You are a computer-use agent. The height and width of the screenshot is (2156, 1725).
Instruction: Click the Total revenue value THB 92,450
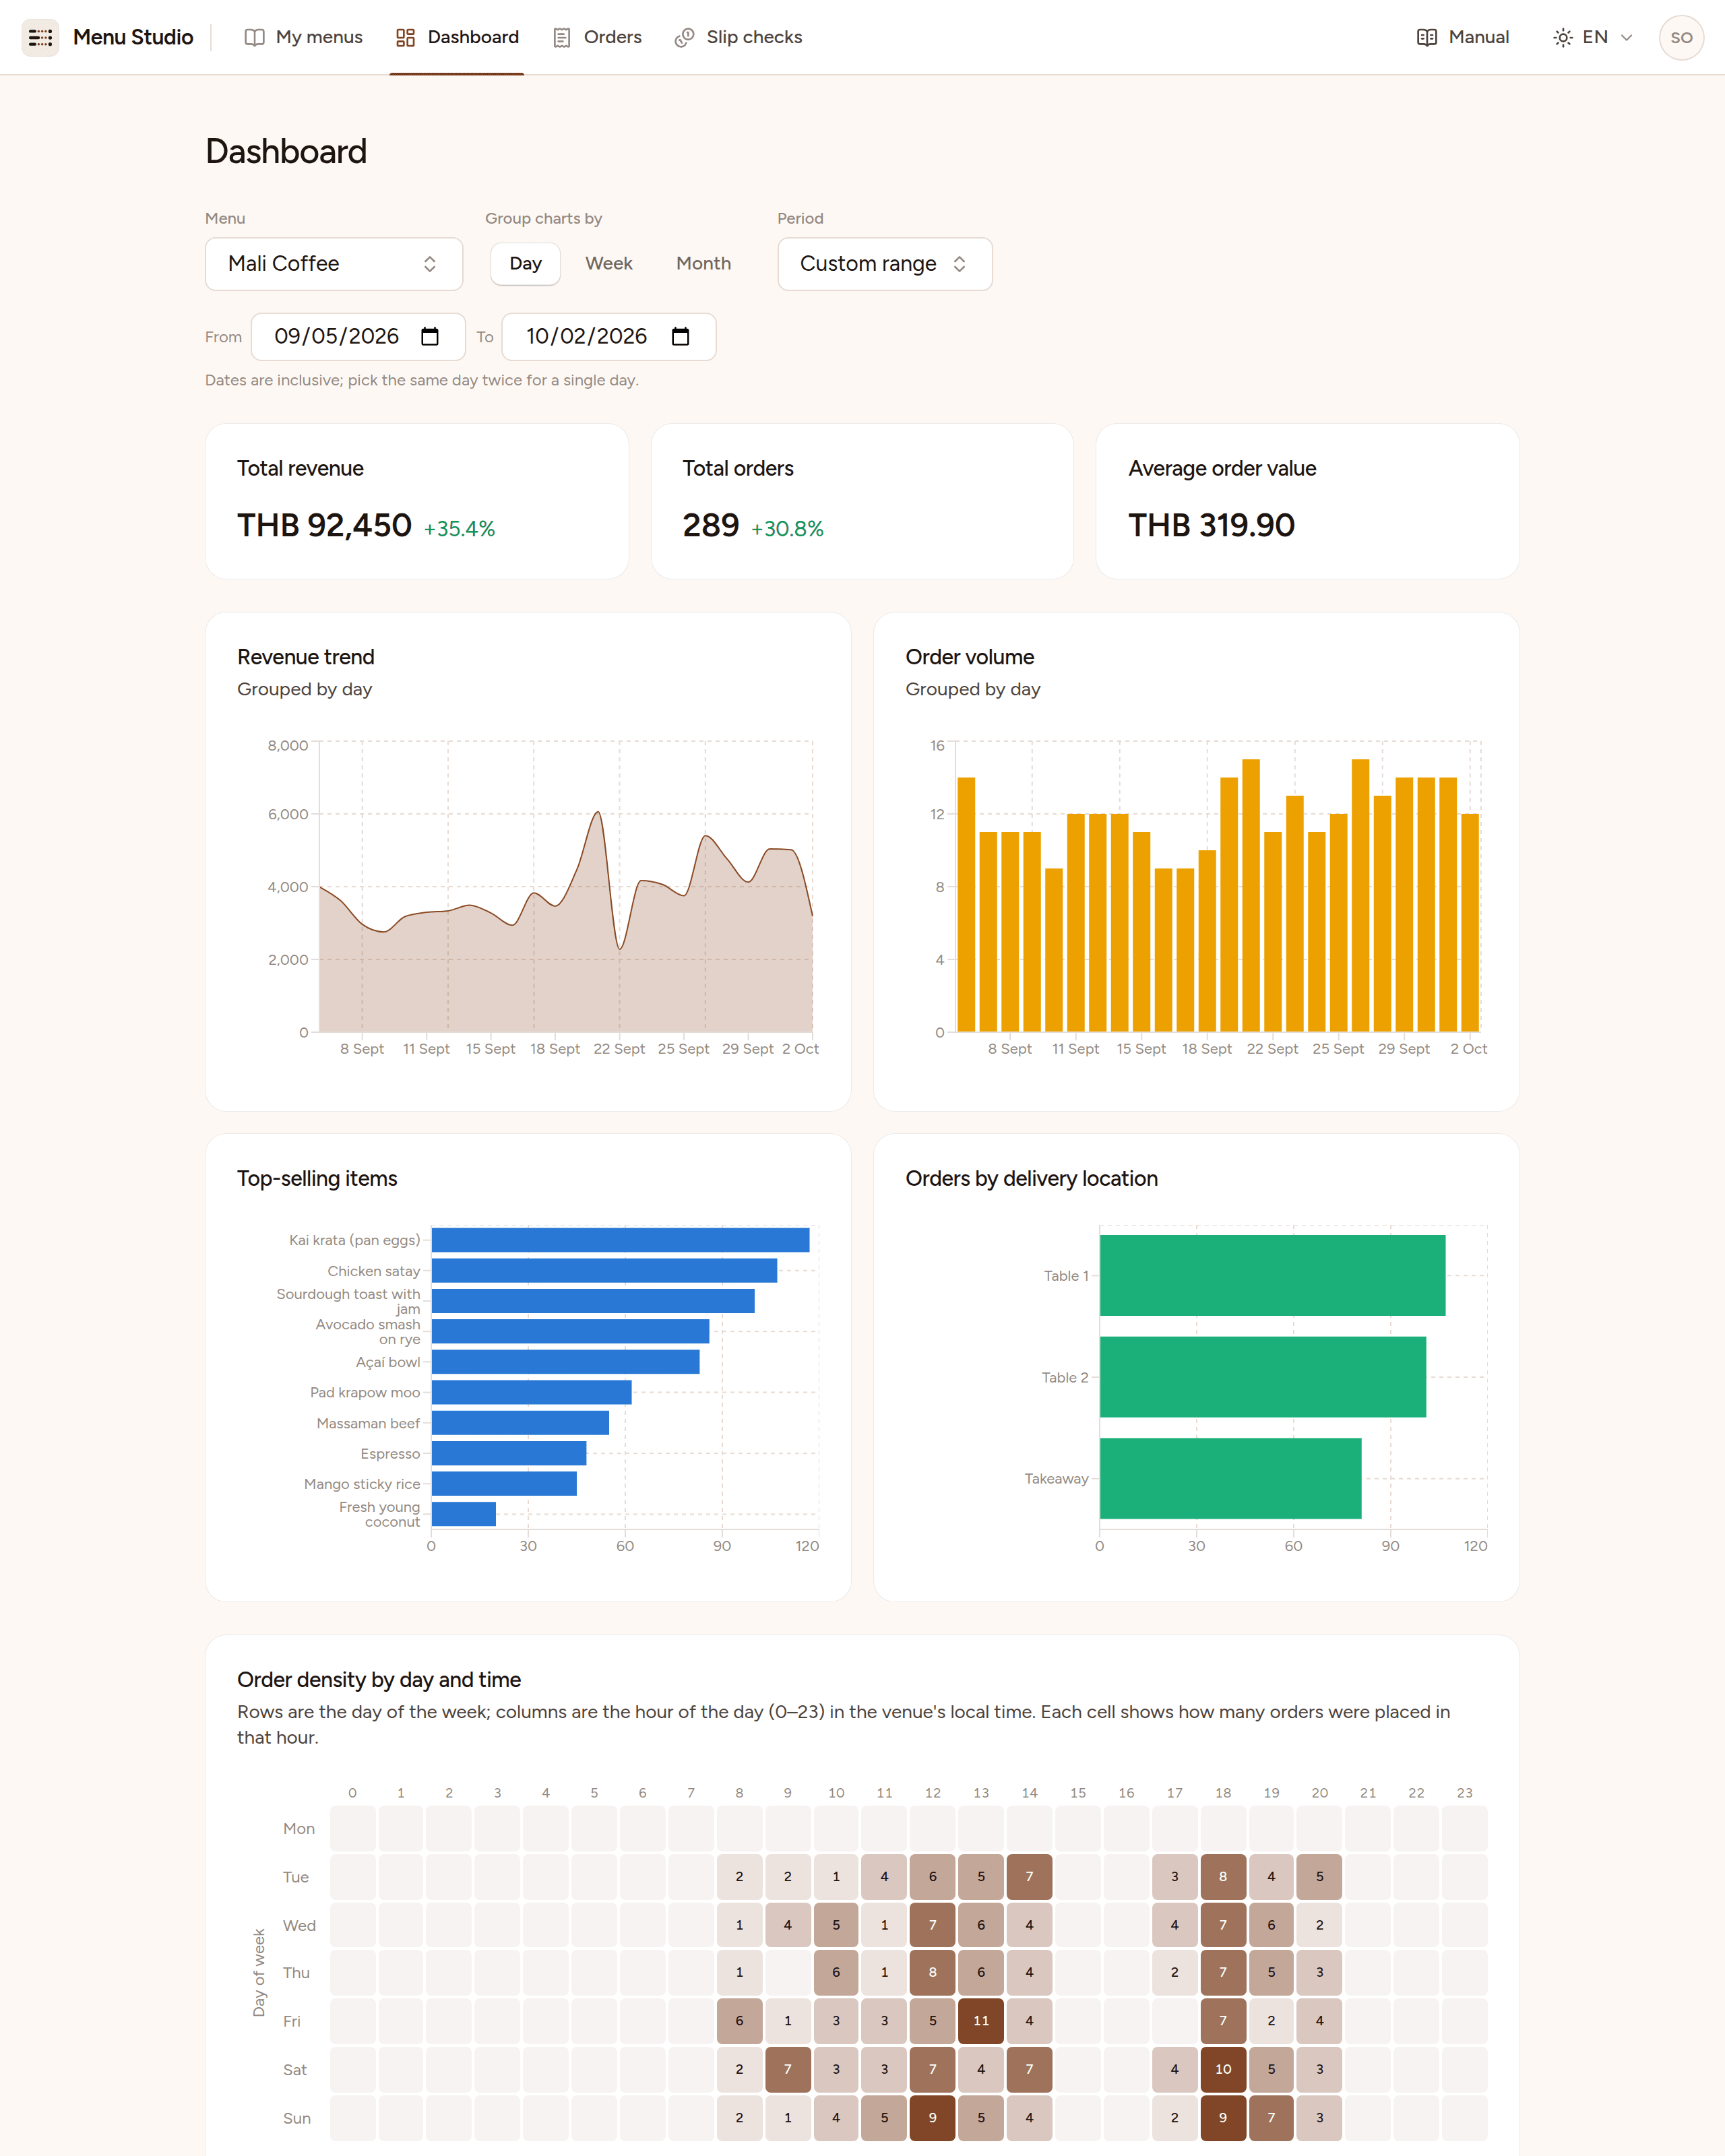[x=324, y=525]
